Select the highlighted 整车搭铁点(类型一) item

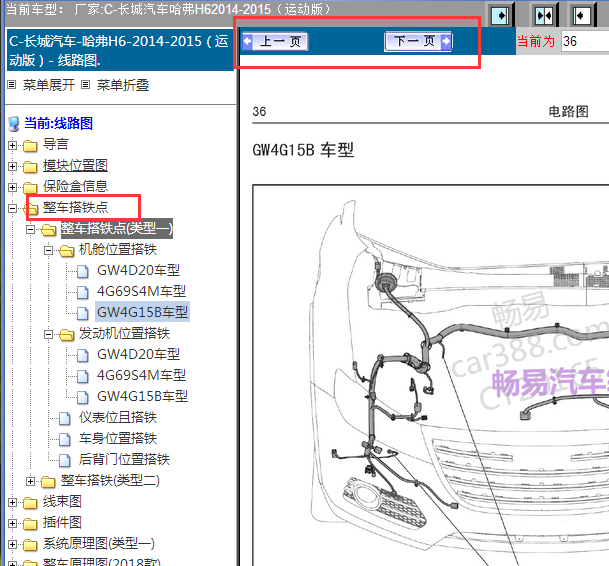pyautogui.click(x=117, y=228)
